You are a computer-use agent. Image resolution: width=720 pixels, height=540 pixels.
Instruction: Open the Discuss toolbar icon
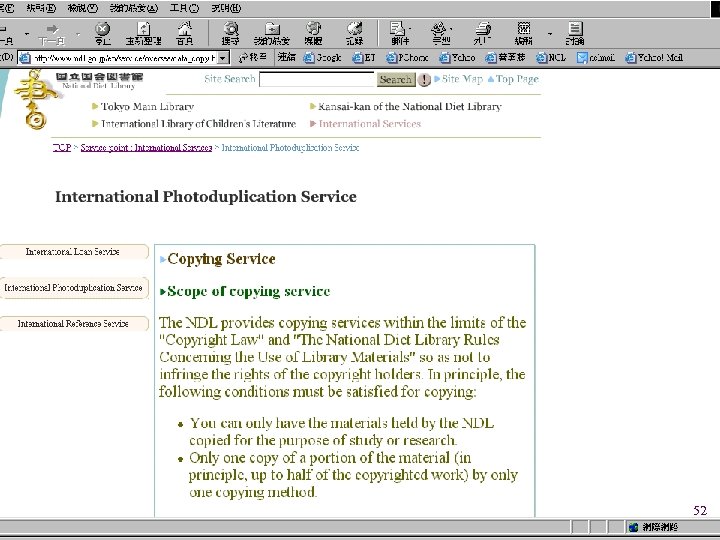pos(575,34)
